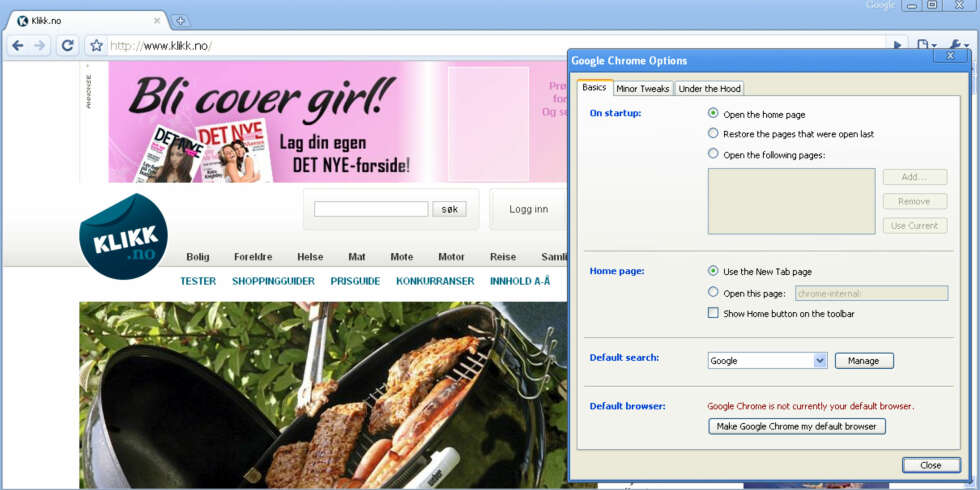
Task: Go forward with the Forward arrow button
Action: pyautogui.click(x=39, y=46)
